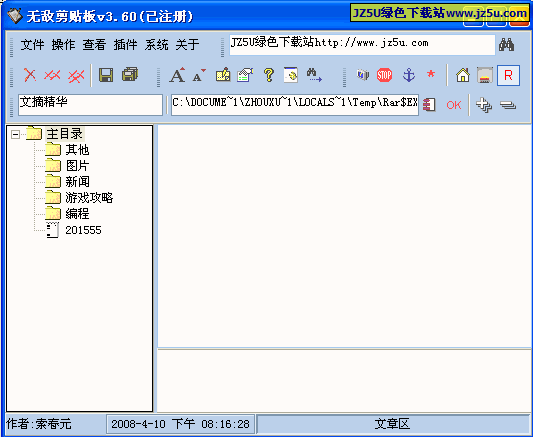Click the red asterisk star icon
The height and width of the screenshot is (437, 533).
click(431, 74)
